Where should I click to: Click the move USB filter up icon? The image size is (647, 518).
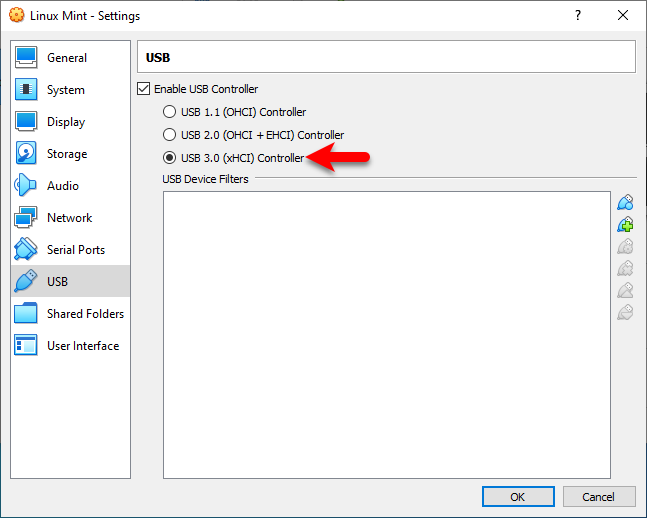pyautogui.click(x=625, y=290)
